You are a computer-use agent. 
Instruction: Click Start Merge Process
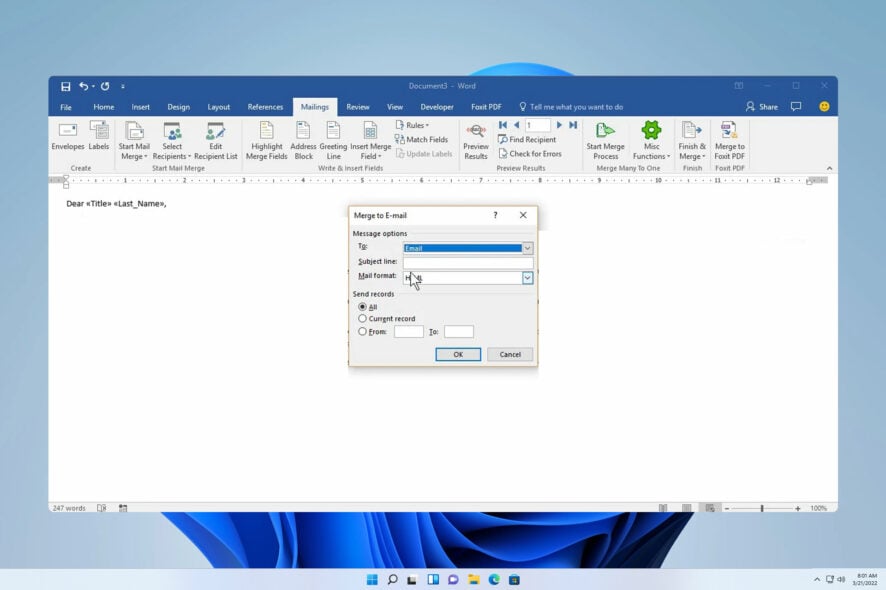pos(605,141)
